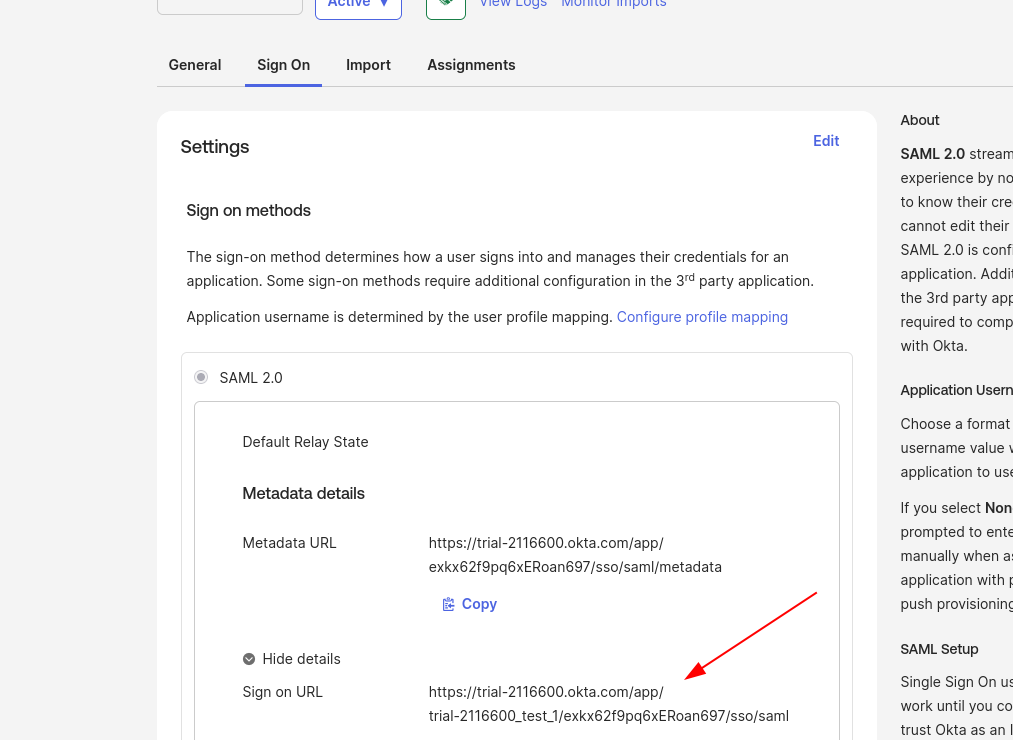The height and width of the screenshot is (740, 1013).
Task: Click the green app logo button near Active
Action: [x=445, y=5]
